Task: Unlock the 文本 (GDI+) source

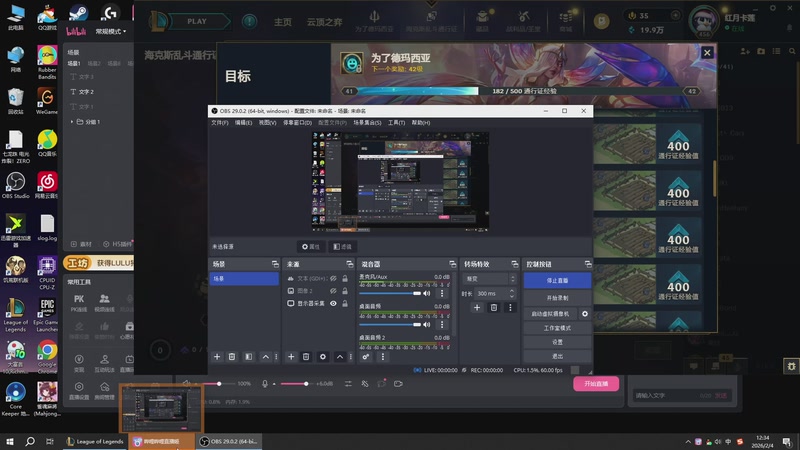Action: tap(345, 279)
